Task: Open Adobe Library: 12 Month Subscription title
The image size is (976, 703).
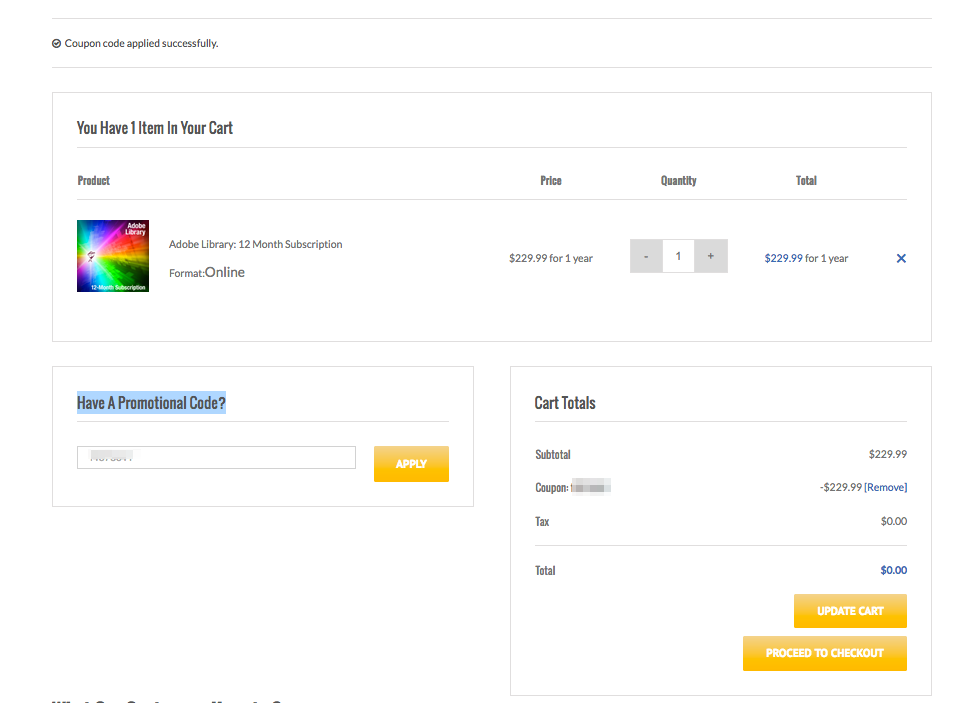Action: coord(255,244)
